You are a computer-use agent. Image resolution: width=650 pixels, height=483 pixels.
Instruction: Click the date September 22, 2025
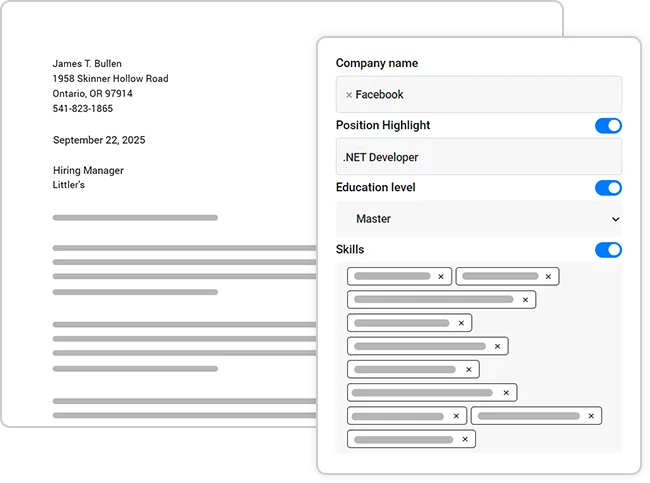pyautogui.click(x=99, y=140)
